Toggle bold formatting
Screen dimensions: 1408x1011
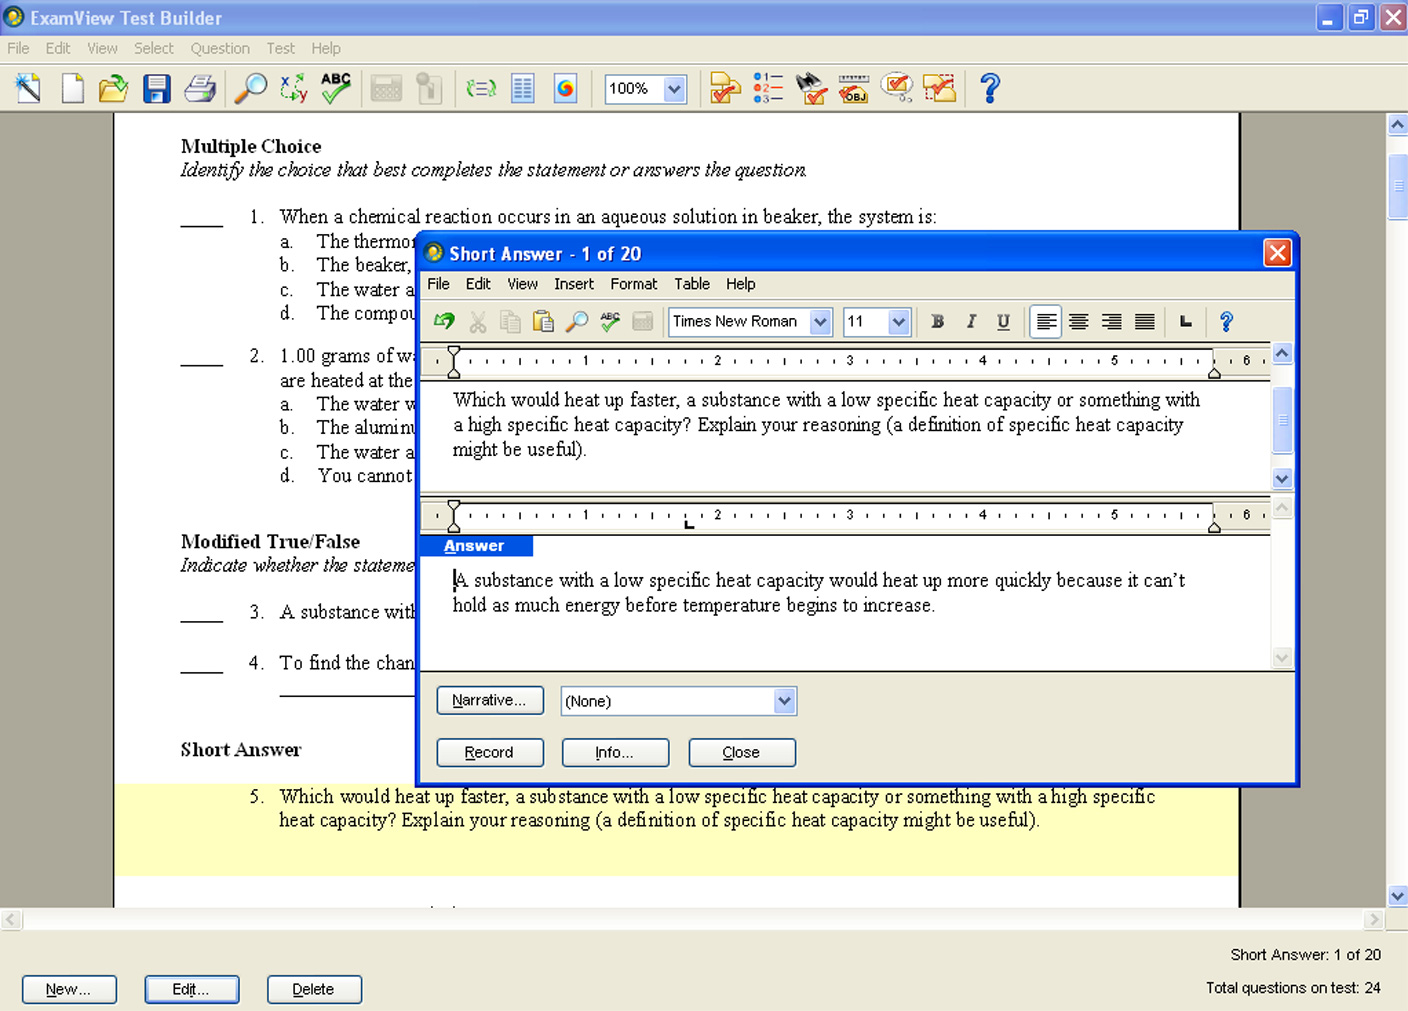(937, 321)
